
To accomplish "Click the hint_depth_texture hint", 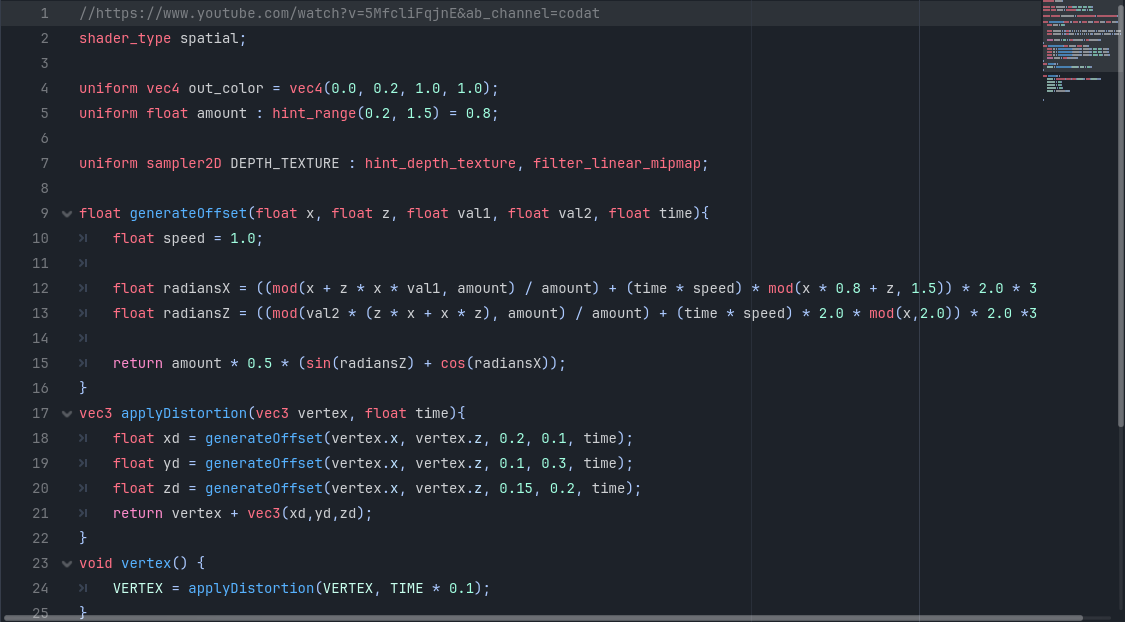I will (440, 163).
